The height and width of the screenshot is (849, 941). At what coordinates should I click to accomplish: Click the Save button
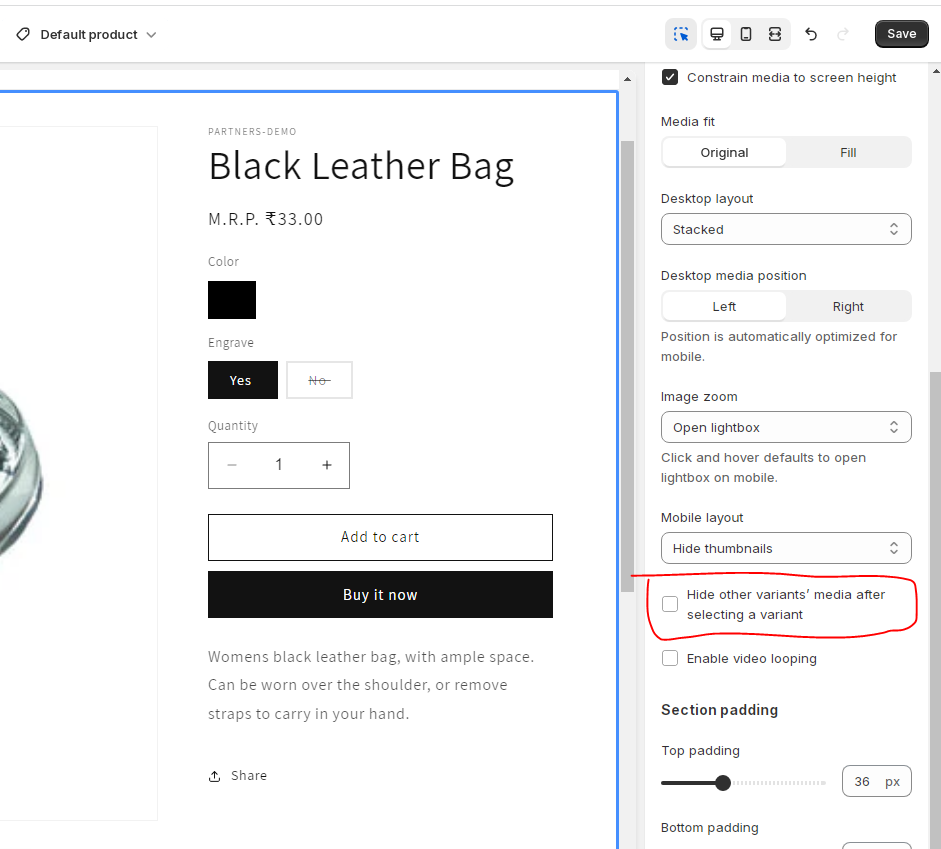coord(901,34)
